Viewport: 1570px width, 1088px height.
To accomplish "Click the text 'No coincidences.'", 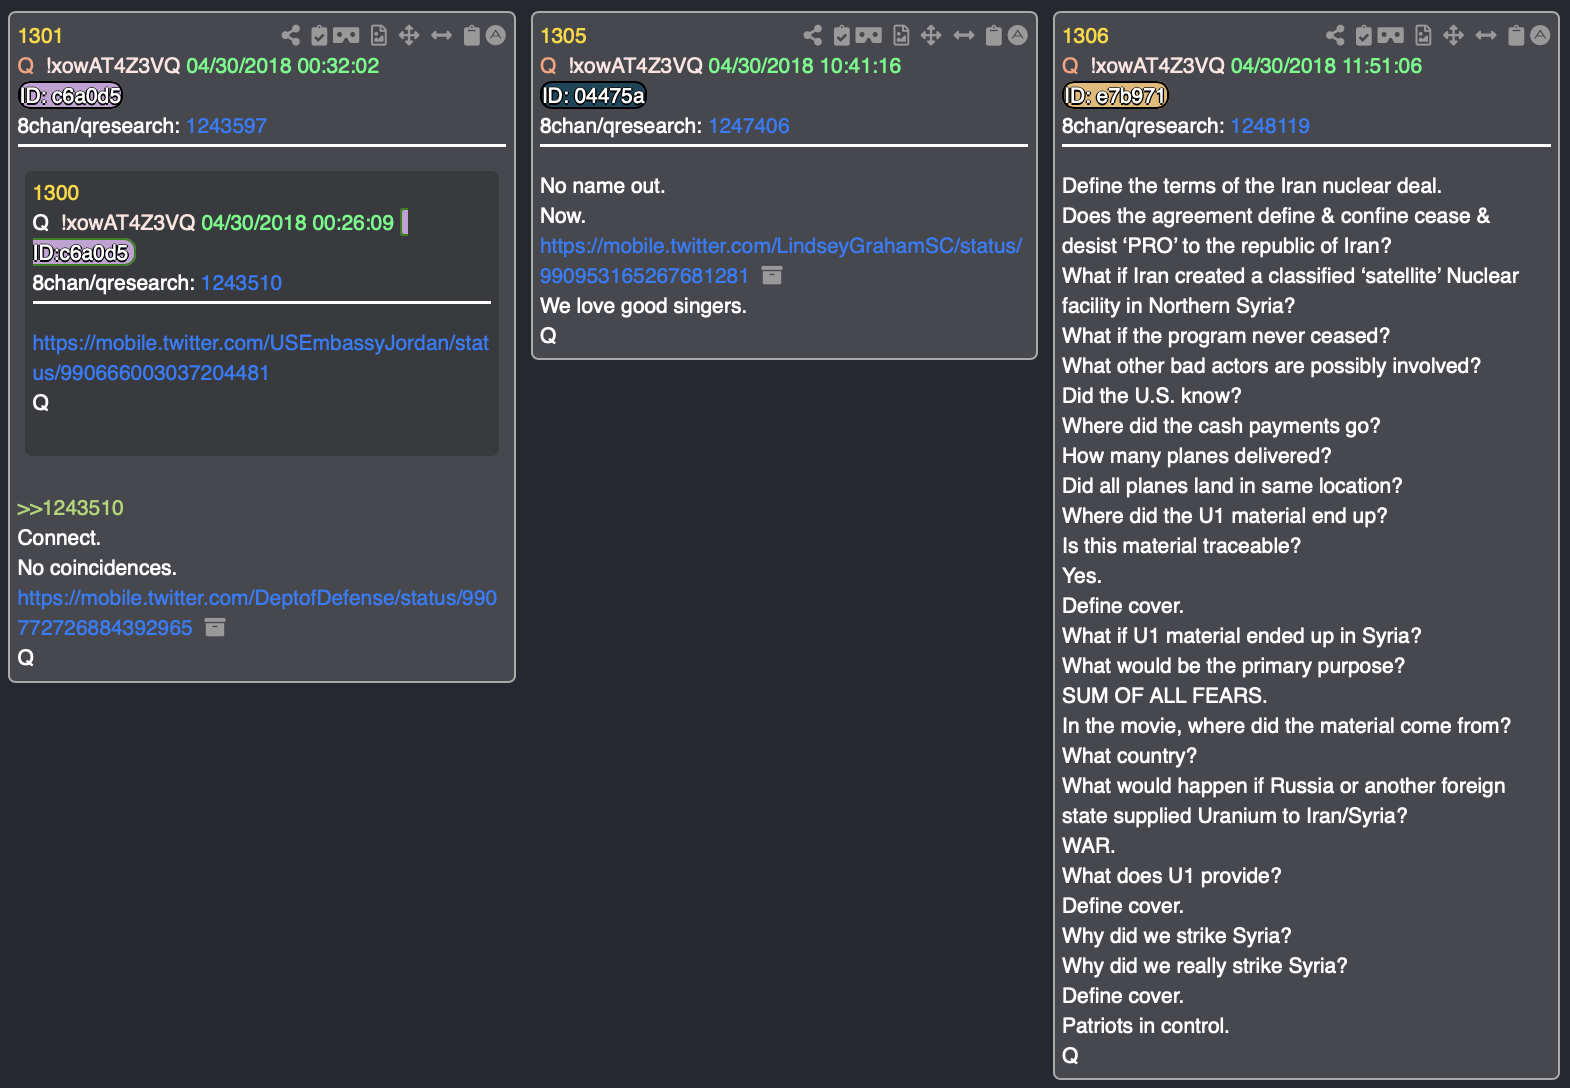I will pos(97,568).
